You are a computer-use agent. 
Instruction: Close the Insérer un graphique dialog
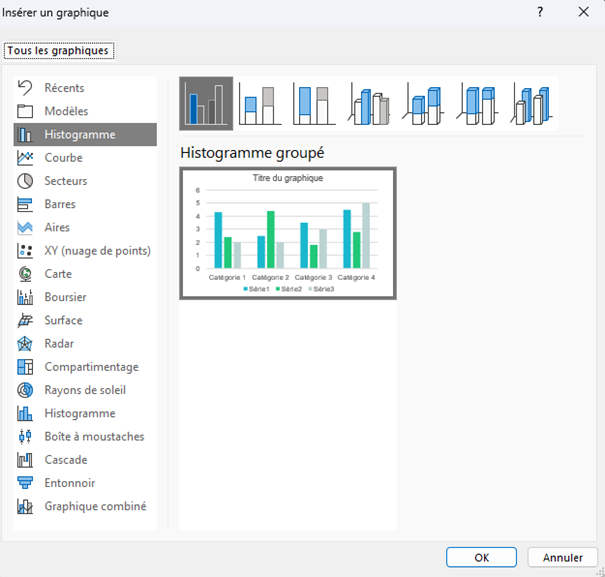(x=583, y=12)
